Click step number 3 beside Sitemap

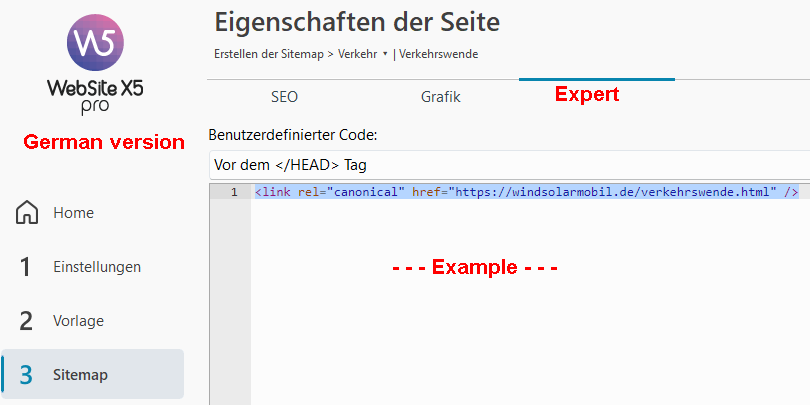coord(27,375)
